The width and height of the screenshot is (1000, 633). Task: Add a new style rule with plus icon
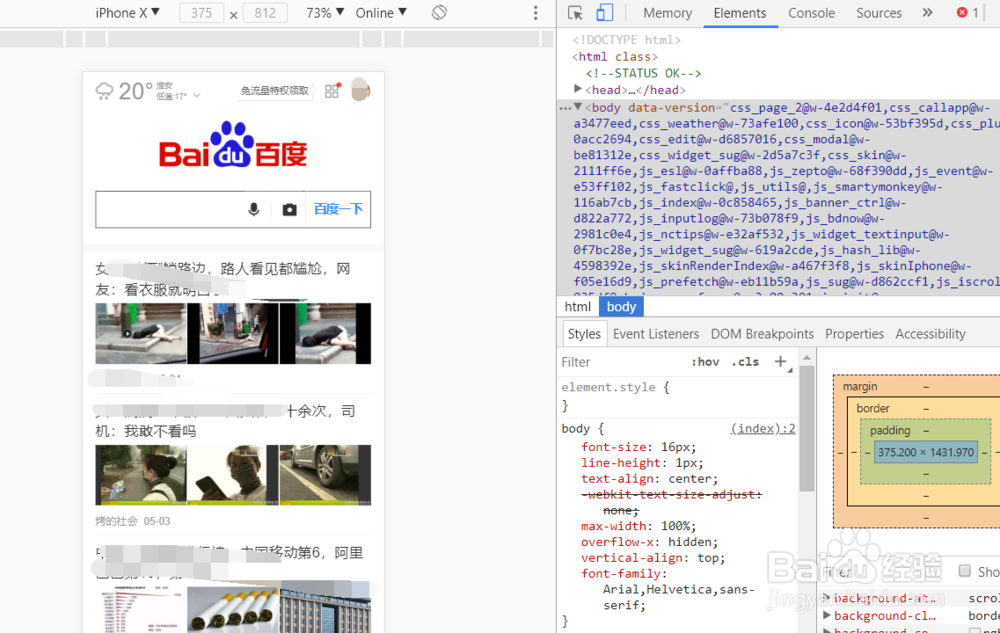[x=780, y=361]
